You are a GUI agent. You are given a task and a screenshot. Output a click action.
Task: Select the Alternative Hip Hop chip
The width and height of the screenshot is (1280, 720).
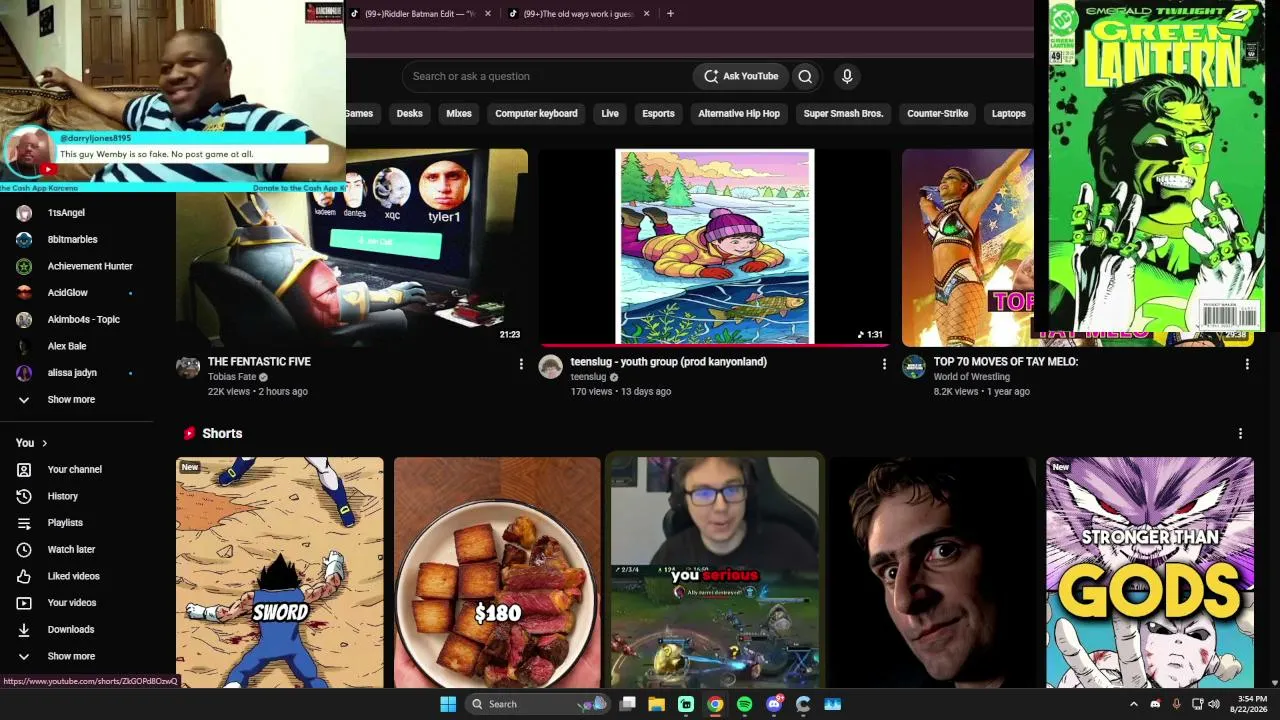pyautogui.click(x=739, y=114)
